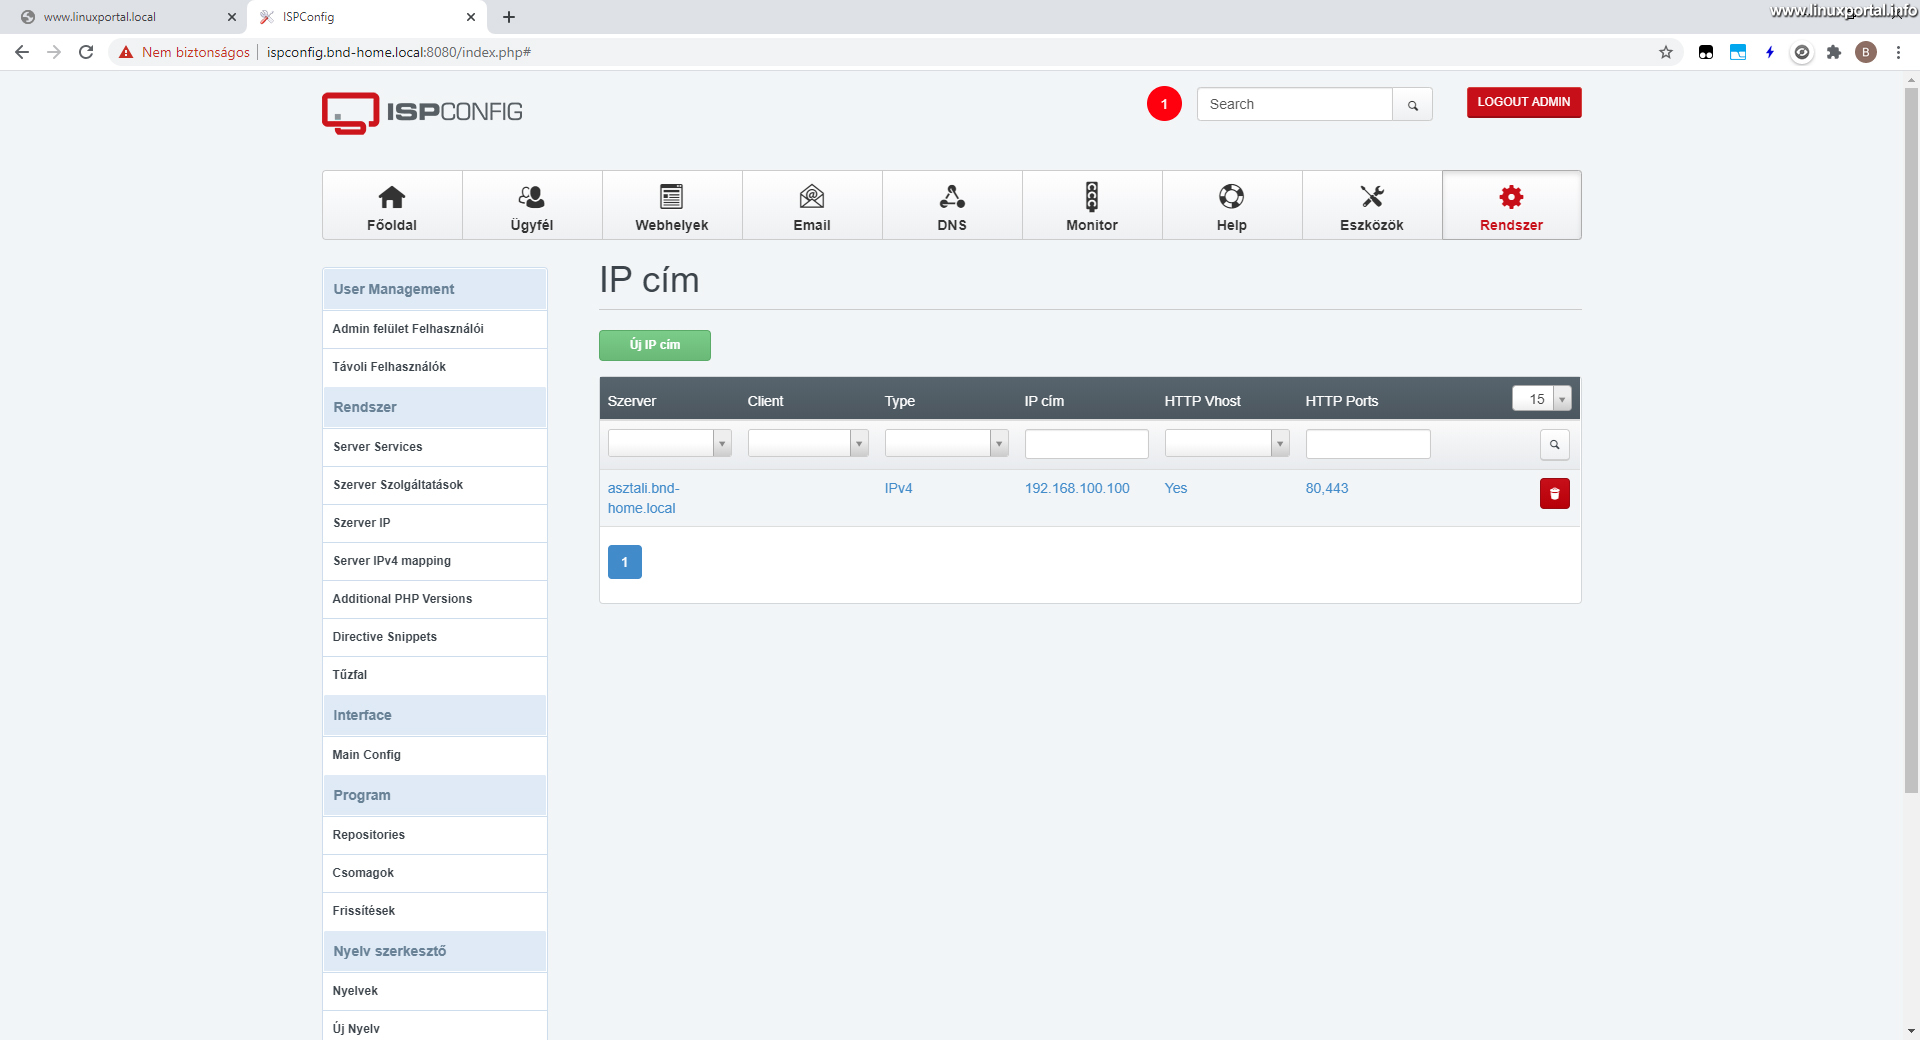
Task: Open Additional PHP Versions item
Action: (x=435, y=599)
